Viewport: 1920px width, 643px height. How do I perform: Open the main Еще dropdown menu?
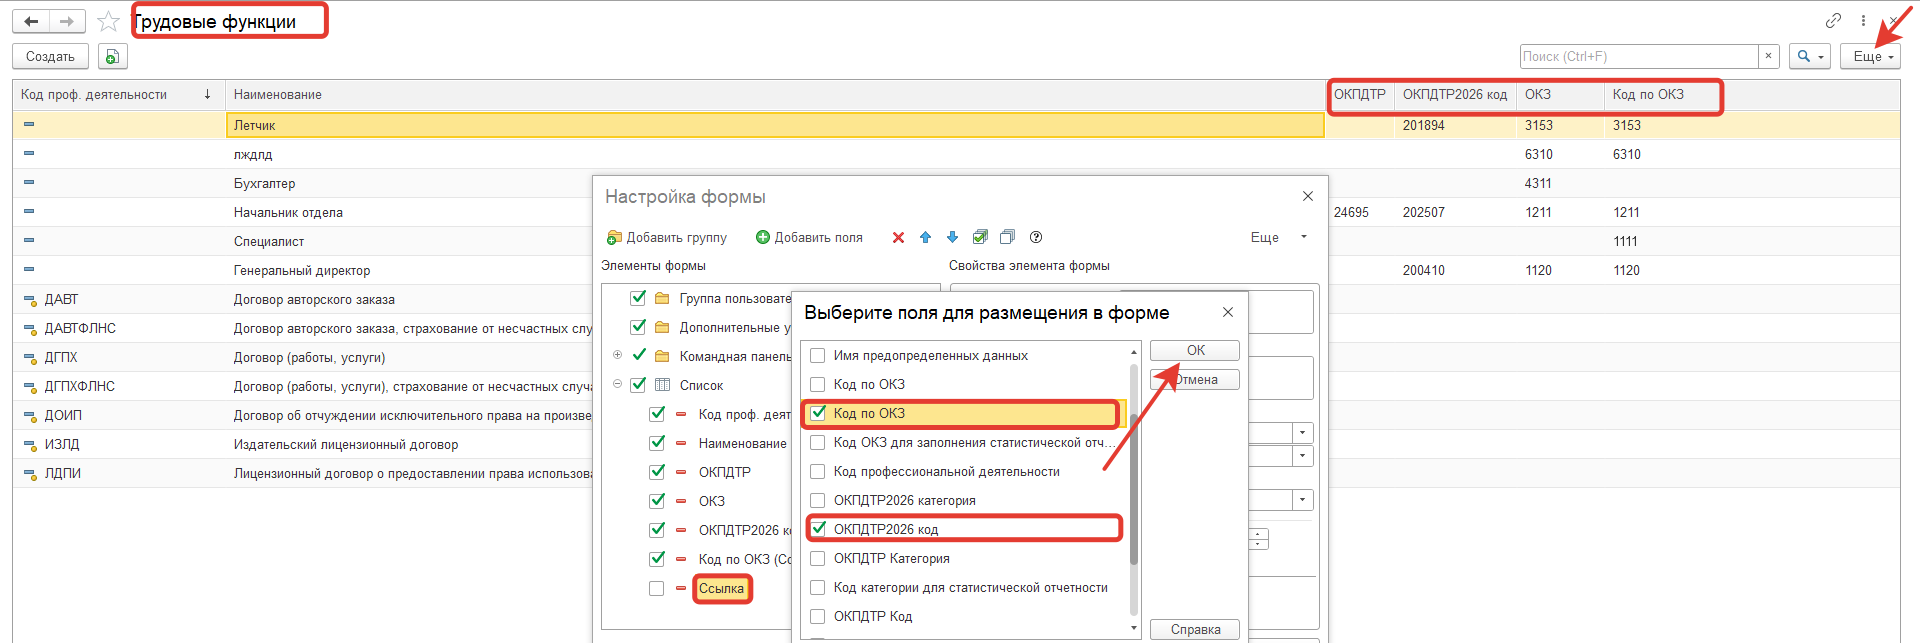[x=1870, y=57]
